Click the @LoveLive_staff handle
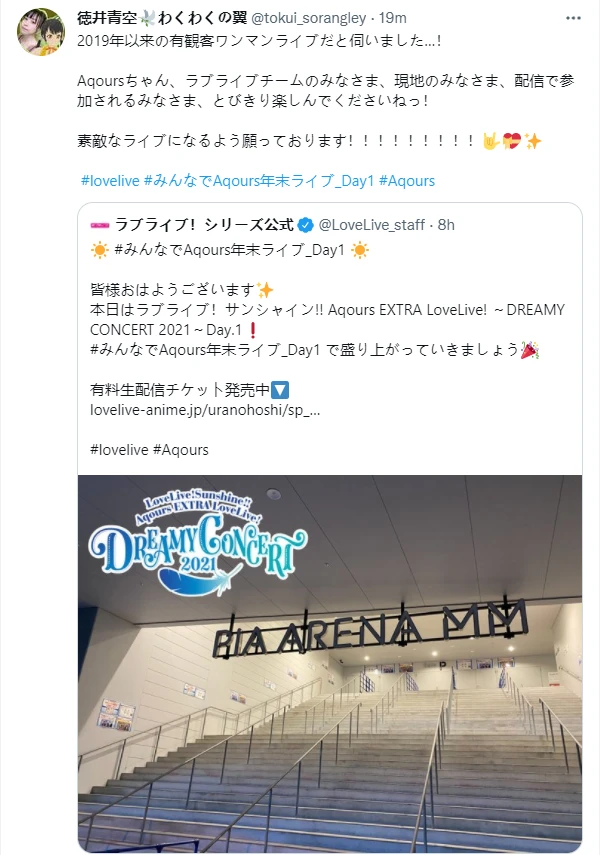This screenshot has width=613, height=855. click(371, 225)
